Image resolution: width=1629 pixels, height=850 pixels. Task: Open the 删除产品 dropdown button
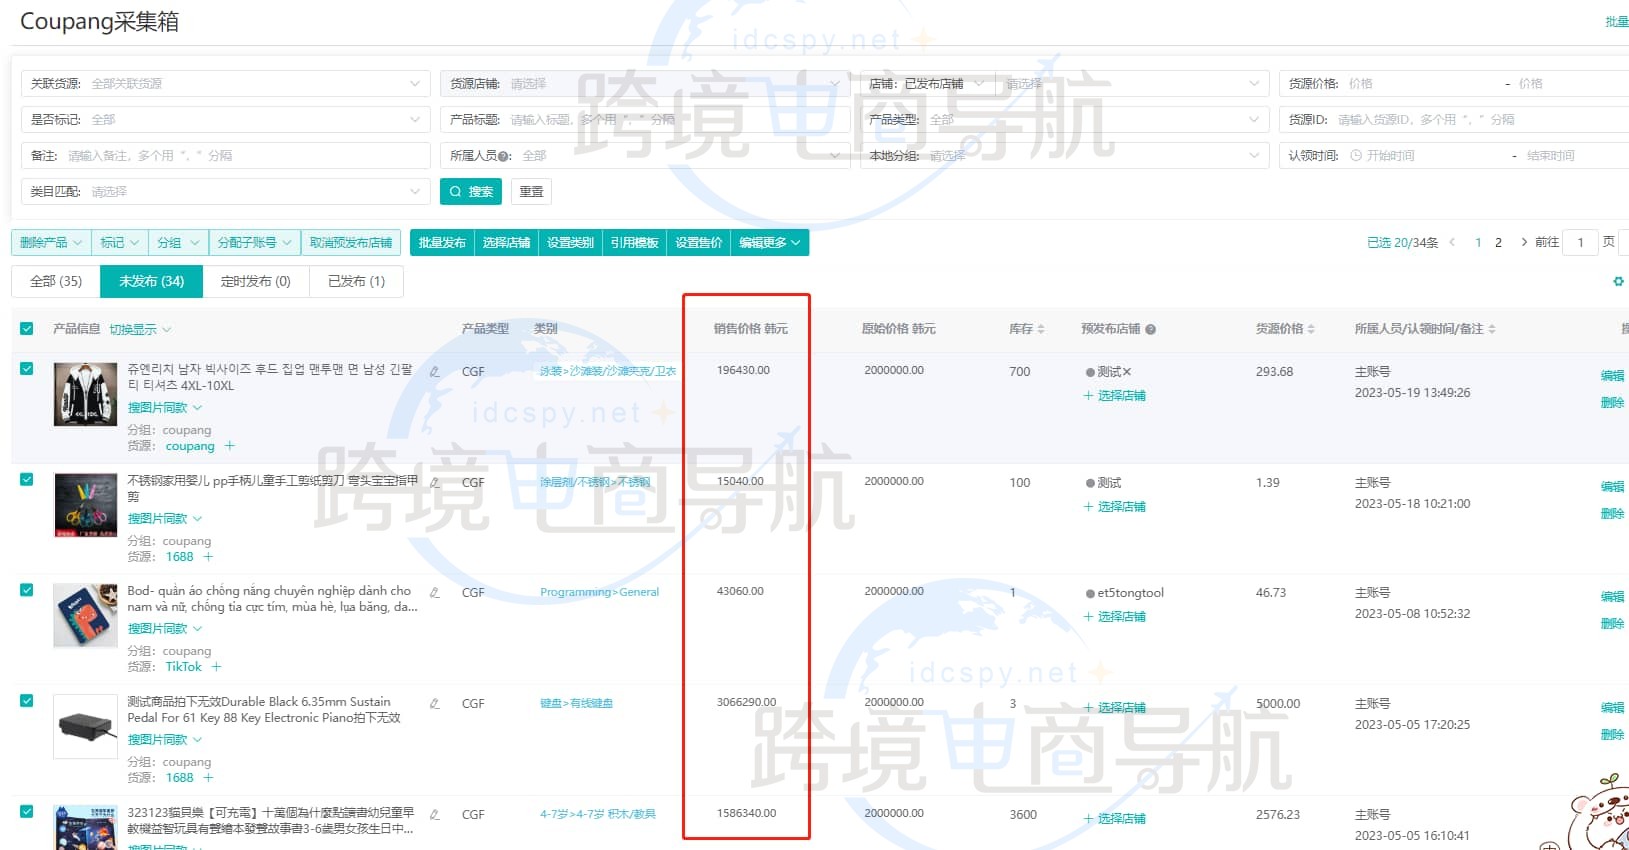(51, 243)
